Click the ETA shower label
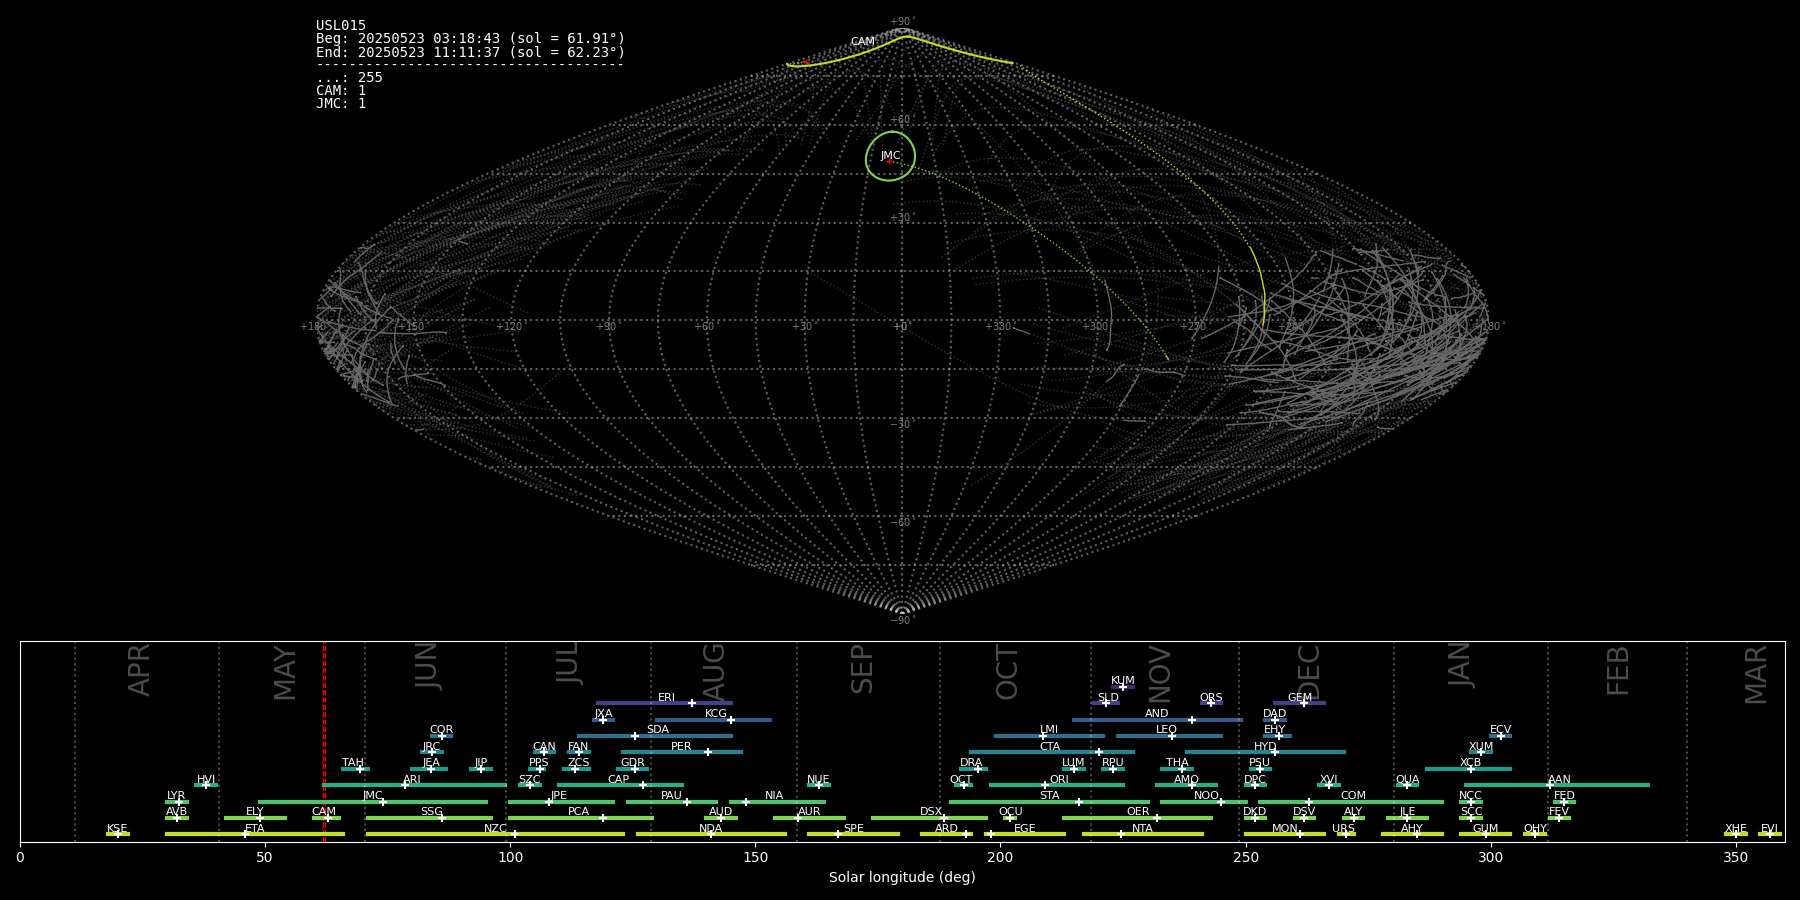Viewport: 1800px width, 900px height. click(x=255, y=828)
